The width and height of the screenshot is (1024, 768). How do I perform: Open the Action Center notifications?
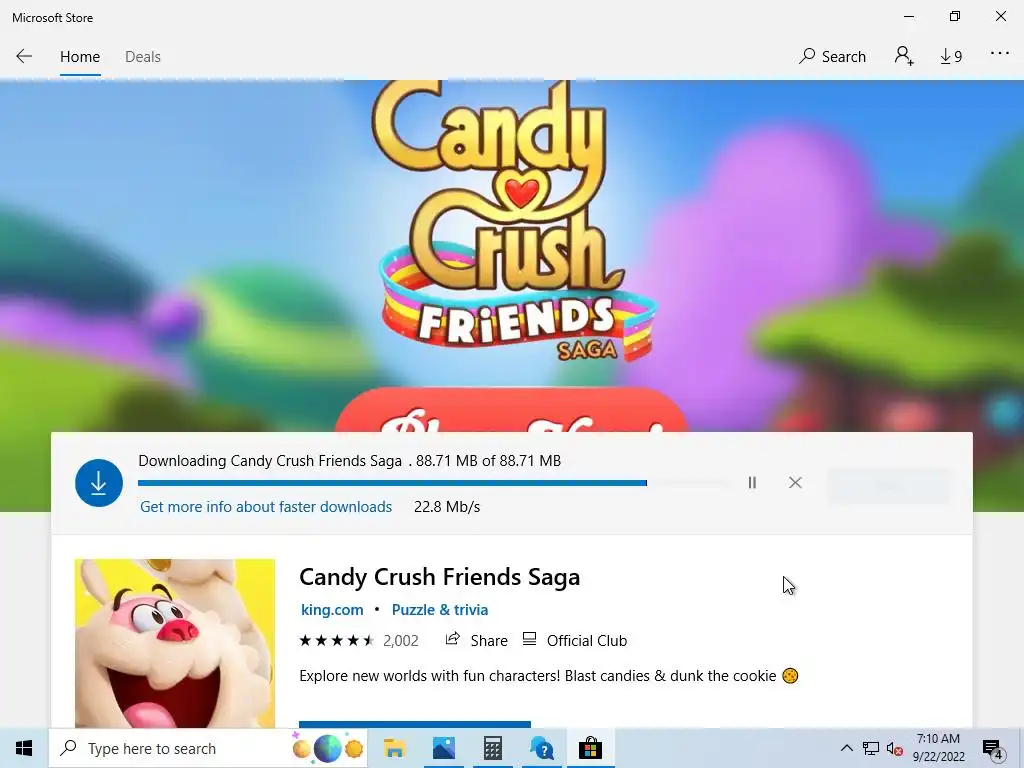click(992, 748)
